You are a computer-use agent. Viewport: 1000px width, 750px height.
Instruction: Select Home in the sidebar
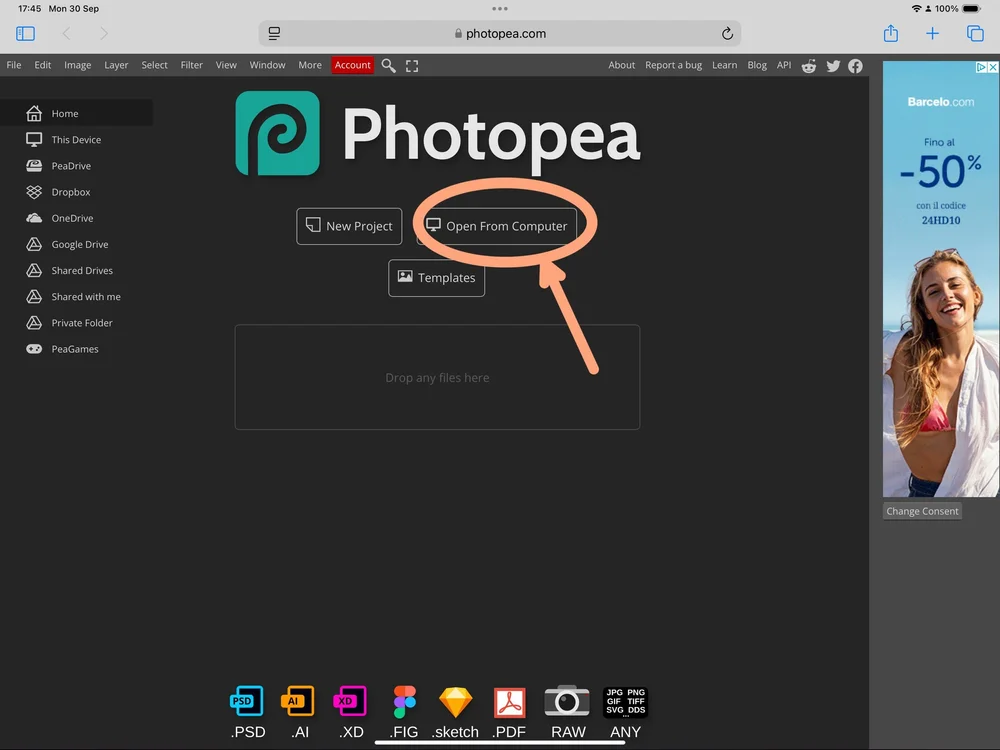pyautogui.click(x=77, y=113)
